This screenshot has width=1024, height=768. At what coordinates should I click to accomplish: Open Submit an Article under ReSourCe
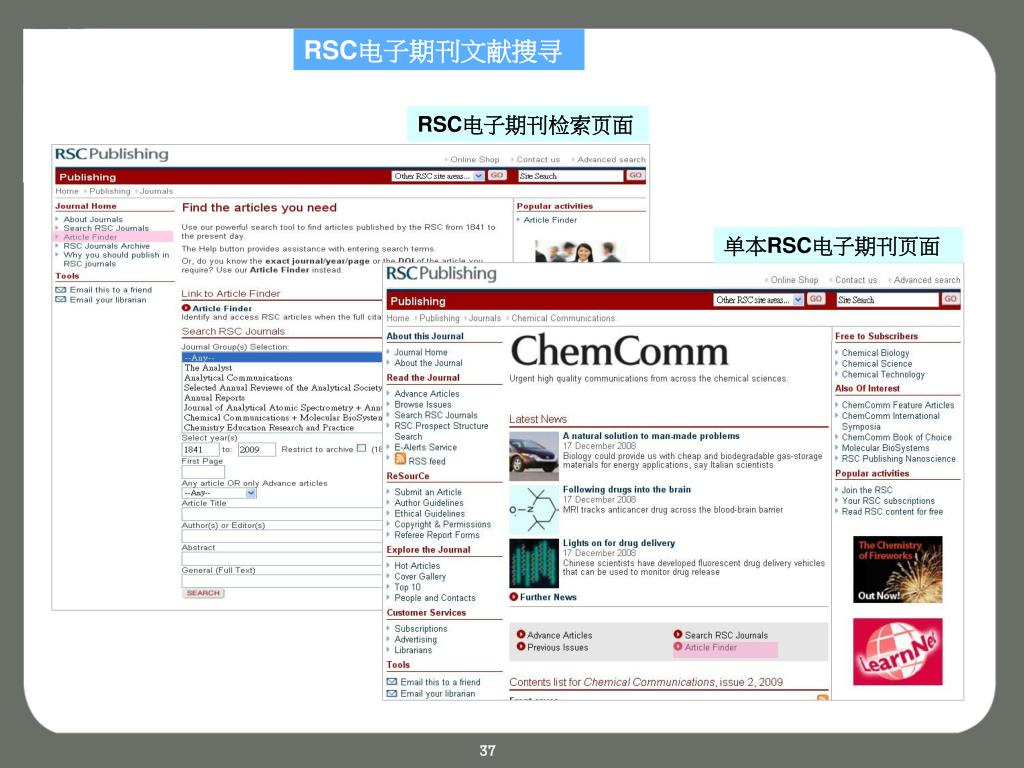tap(428, 492)
